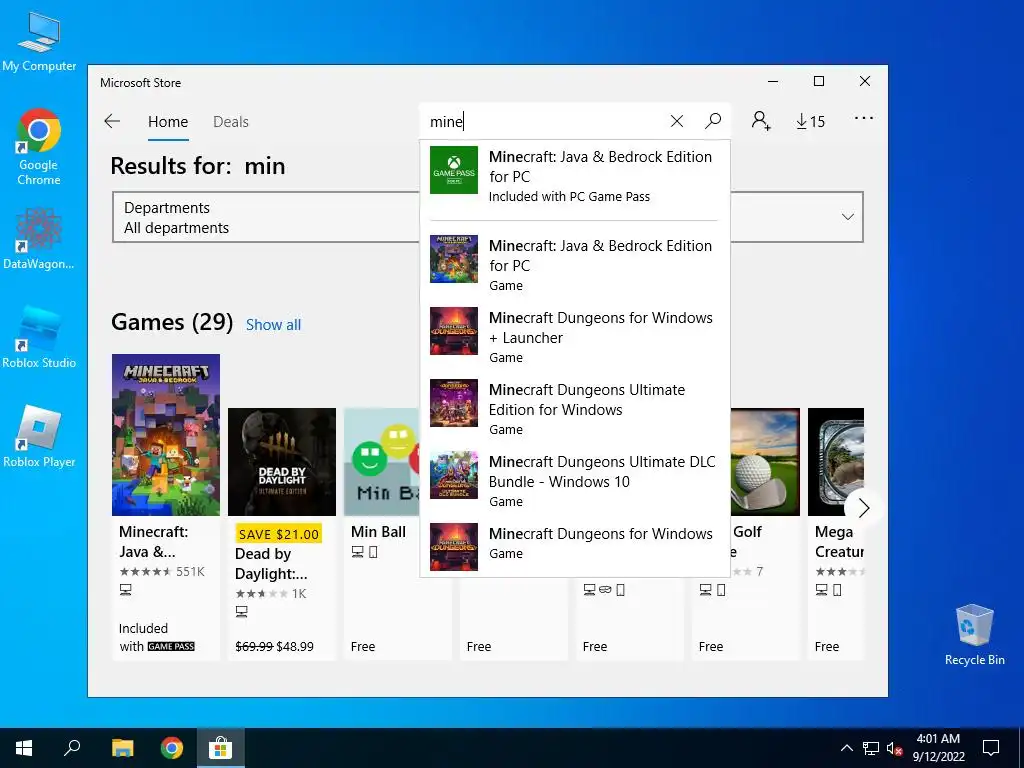The width and height of the screenshot is (1024, 768).
Task: Click the muted volume tray icon
Action: pyautogui.click(x=894, y=748)
